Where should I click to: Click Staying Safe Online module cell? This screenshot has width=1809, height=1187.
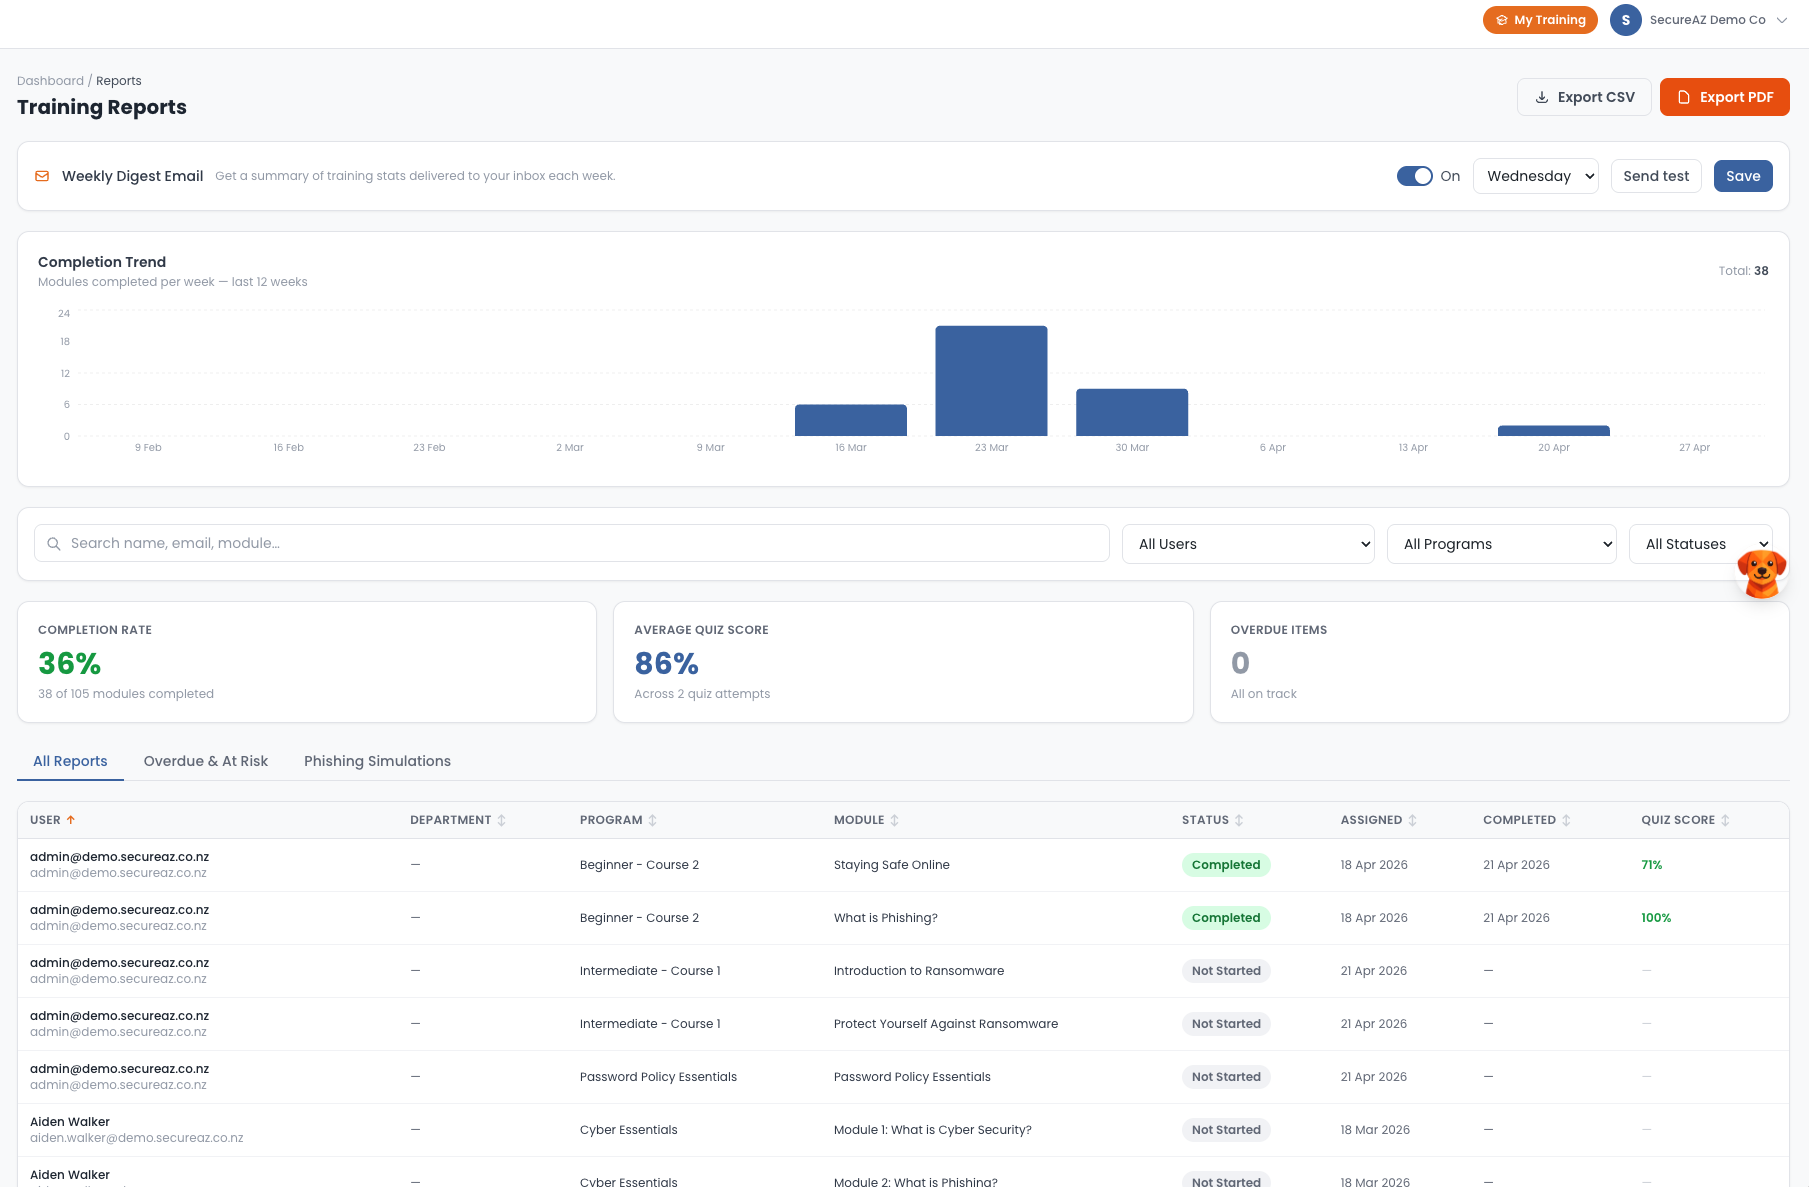(892, 865)
